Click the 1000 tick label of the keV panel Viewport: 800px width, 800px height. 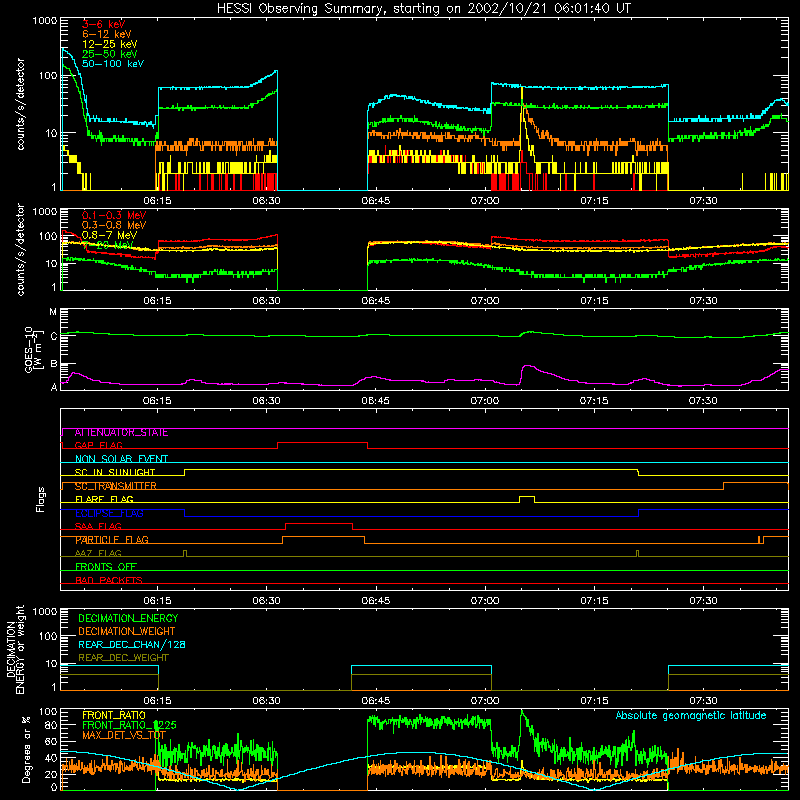click(x=45, y=21)
